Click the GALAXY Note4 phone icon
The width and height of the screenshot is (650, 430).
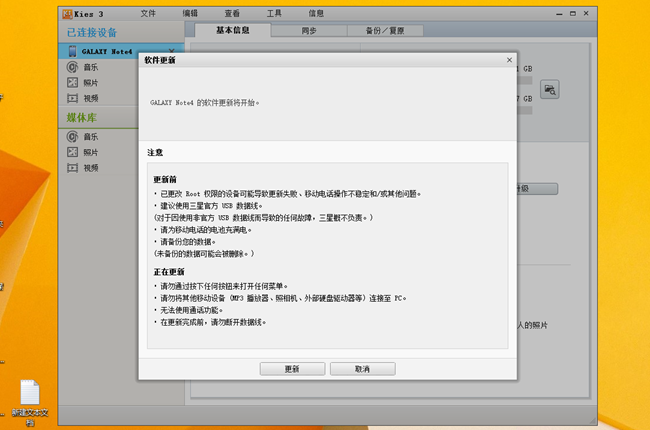[x=73, y=51]
